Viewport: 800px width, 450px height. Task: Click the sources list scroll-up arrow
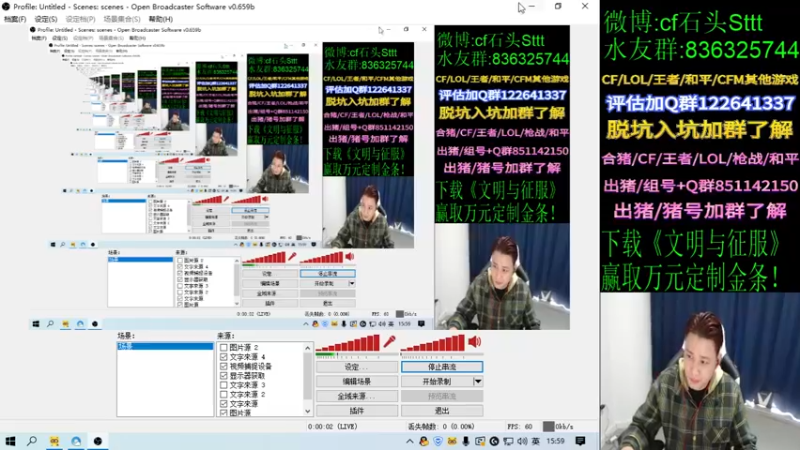pos(308,348)
